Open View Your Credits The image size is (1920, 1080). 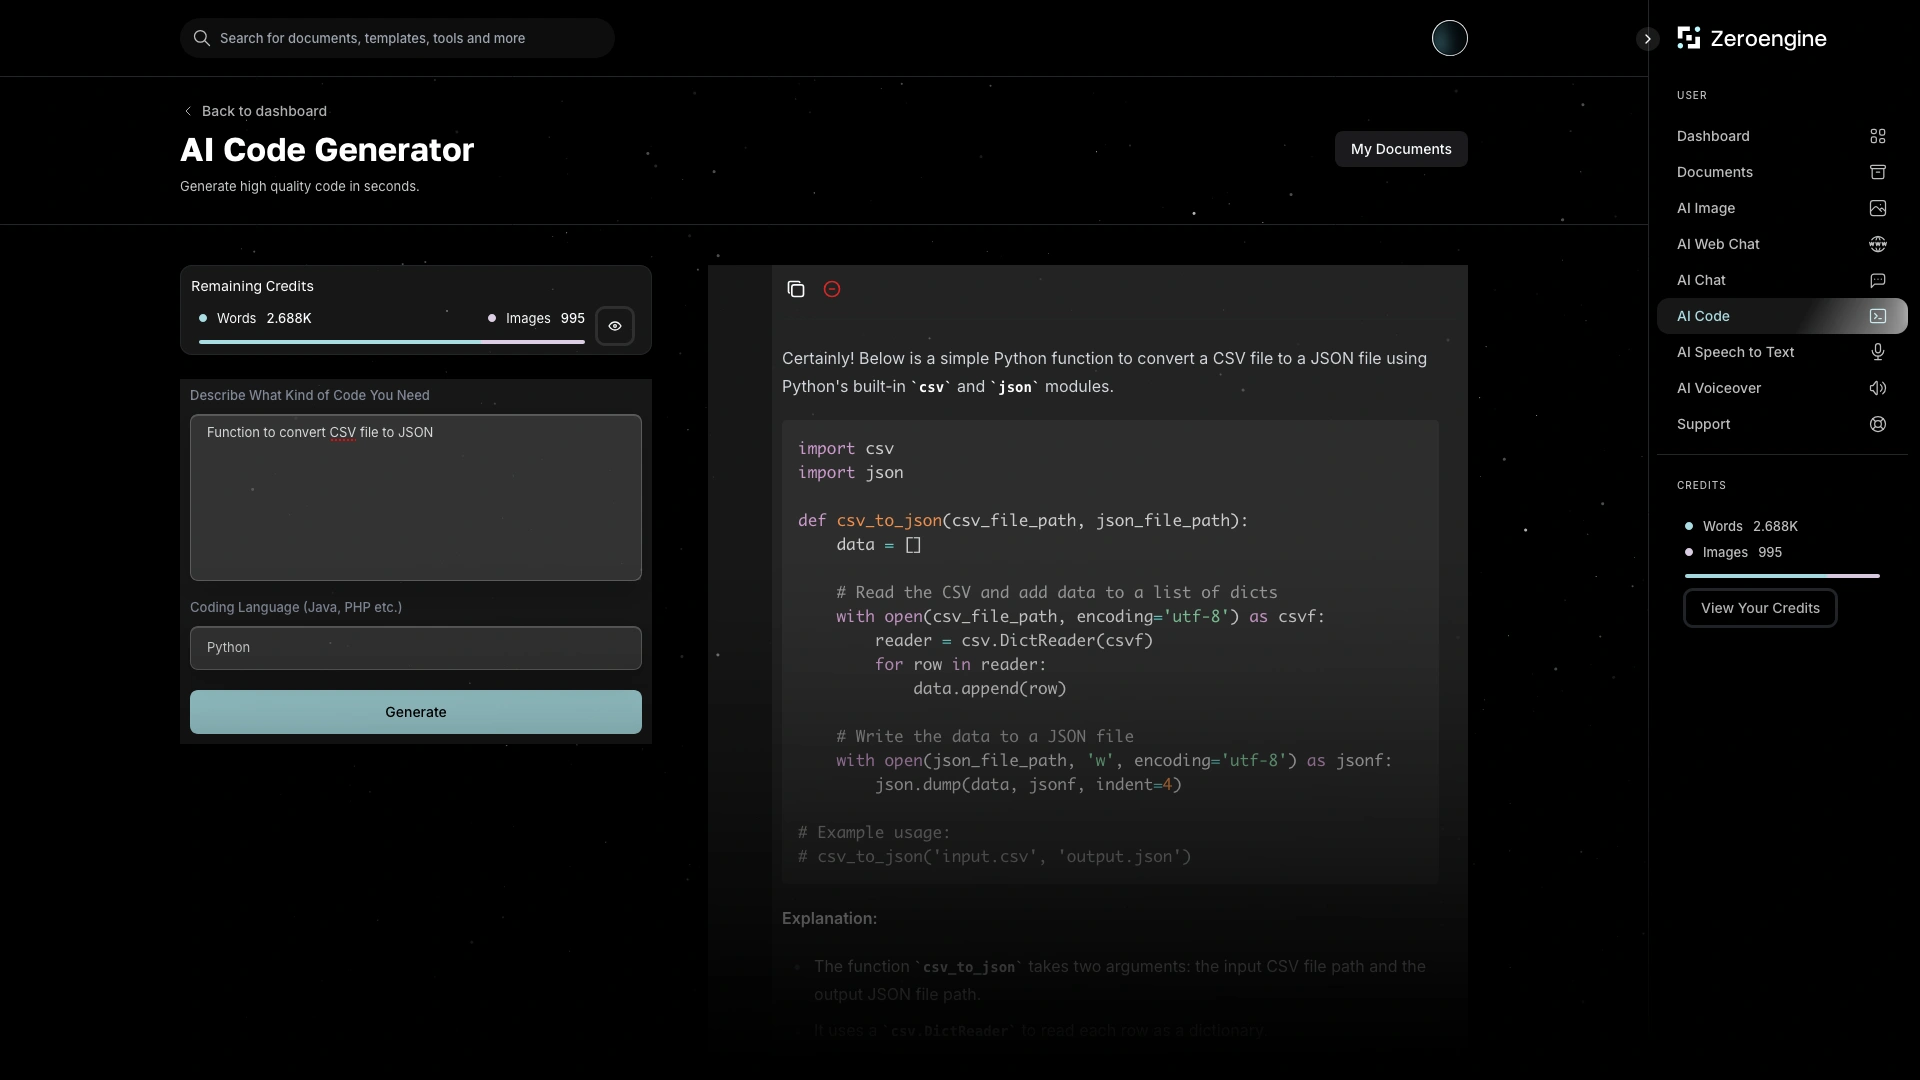[x=1759, y=608]
